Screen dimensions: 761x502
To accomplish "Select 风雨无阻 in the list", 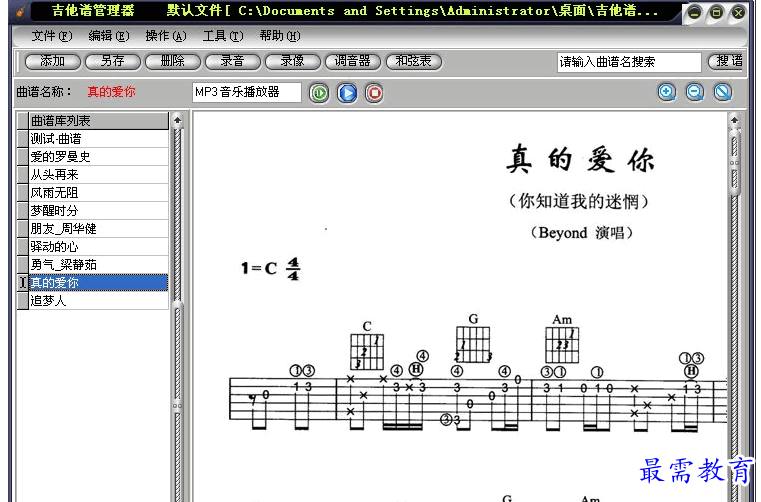I will 99,193.
